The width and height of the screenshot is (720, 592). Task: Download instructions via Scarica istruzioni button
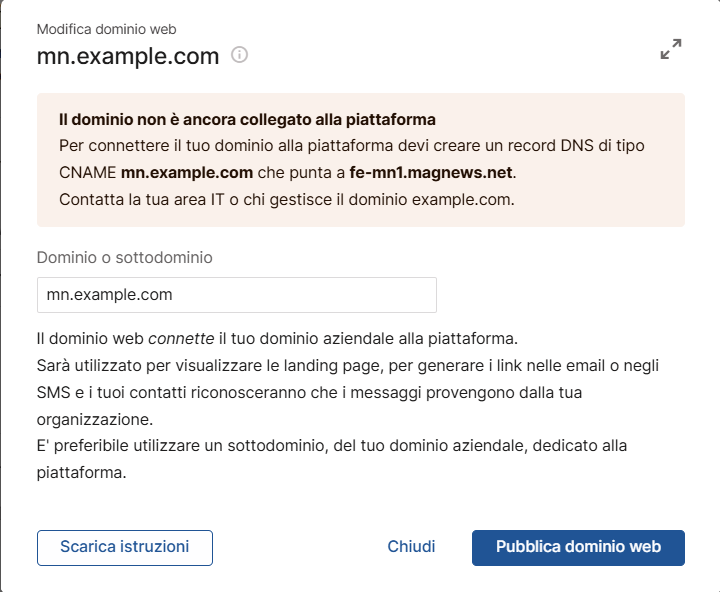coord(125,547)
